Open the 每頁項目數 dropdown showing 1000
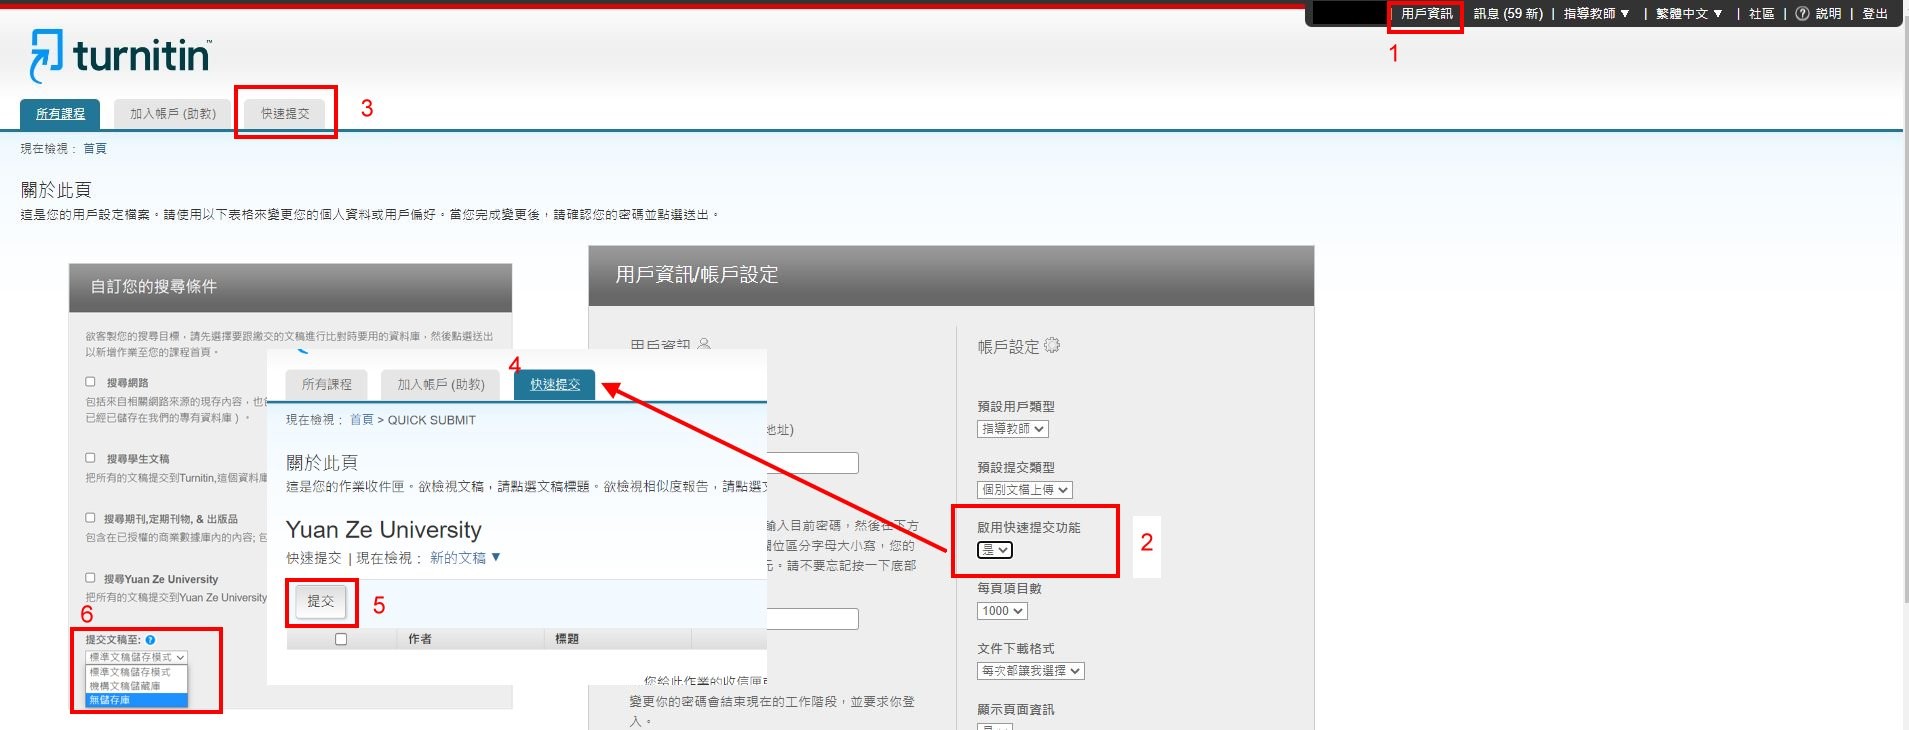Viewport: 1909px width, 730px height. pyautogui.click(x=1002, y=611)
